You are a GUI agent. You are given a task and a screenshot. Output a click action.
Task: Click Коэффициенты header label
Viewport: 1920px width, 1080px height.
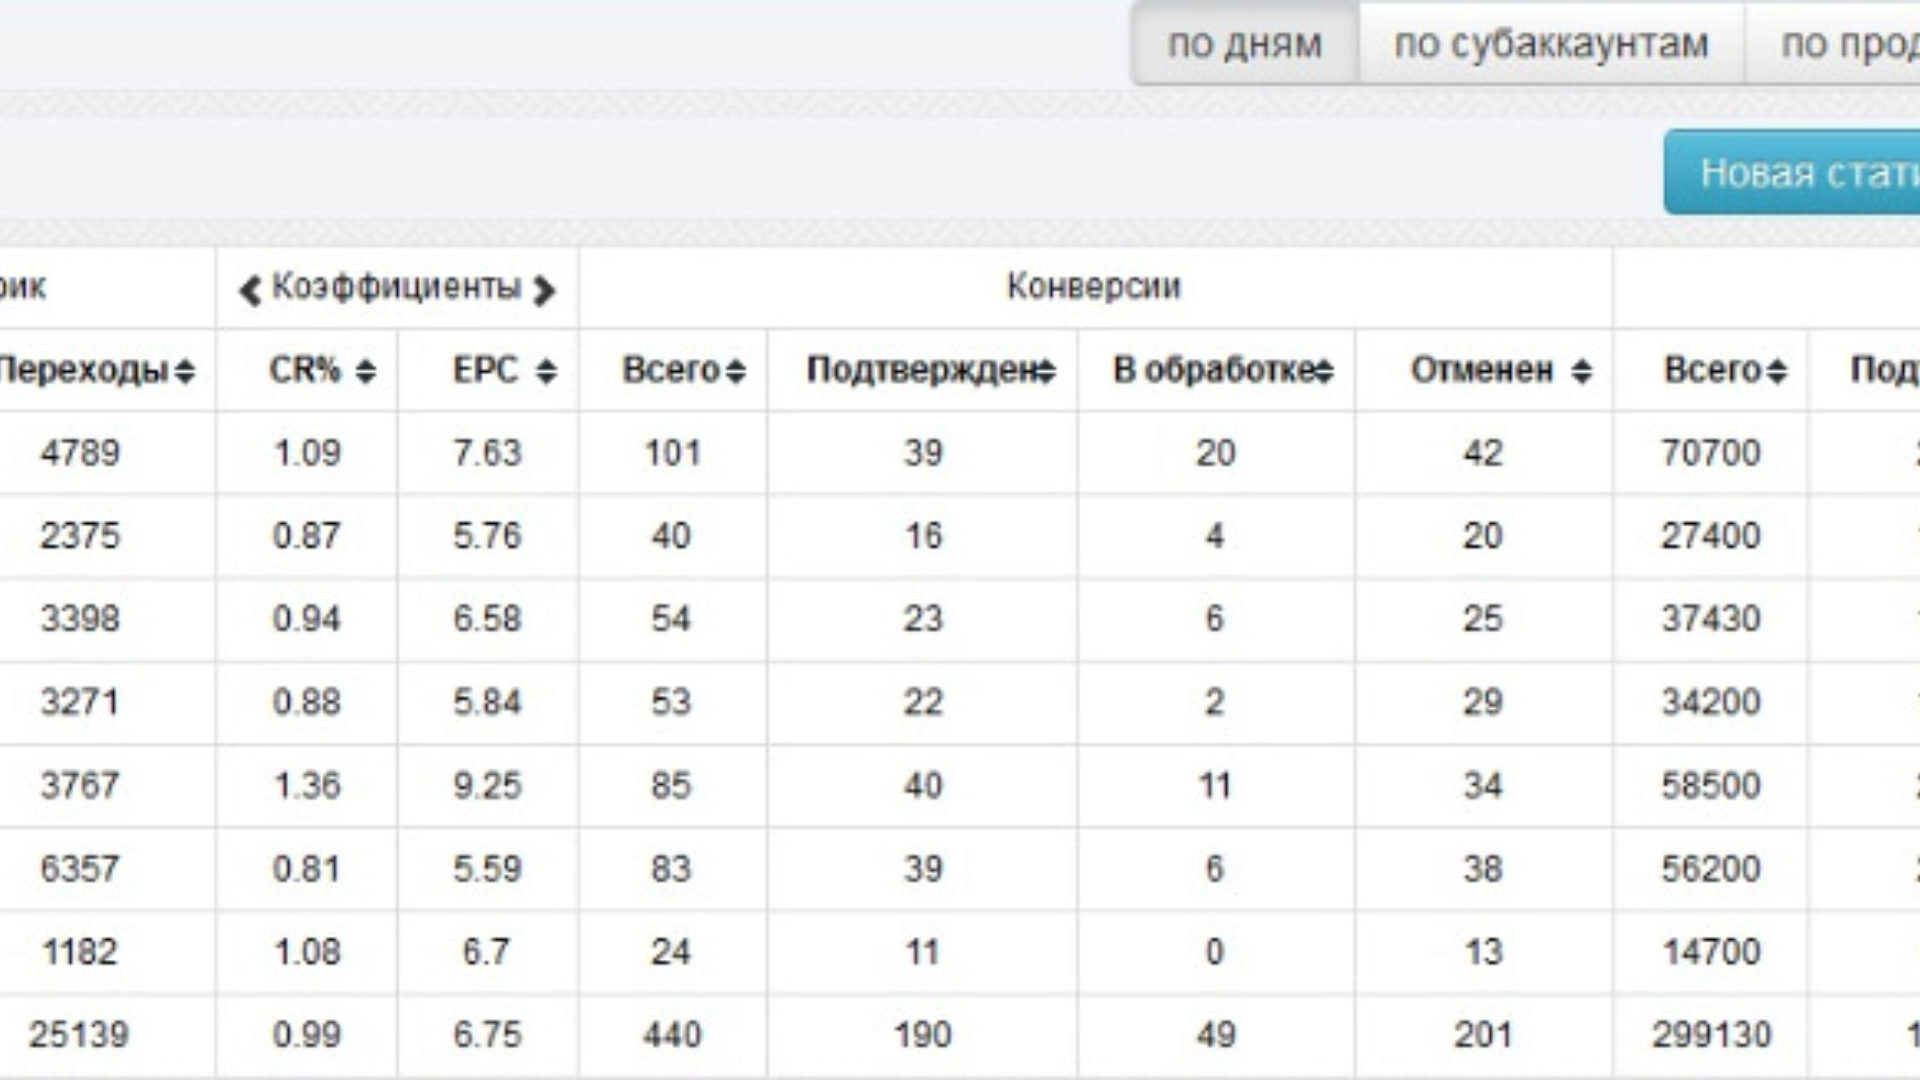(x=397, y=287)
